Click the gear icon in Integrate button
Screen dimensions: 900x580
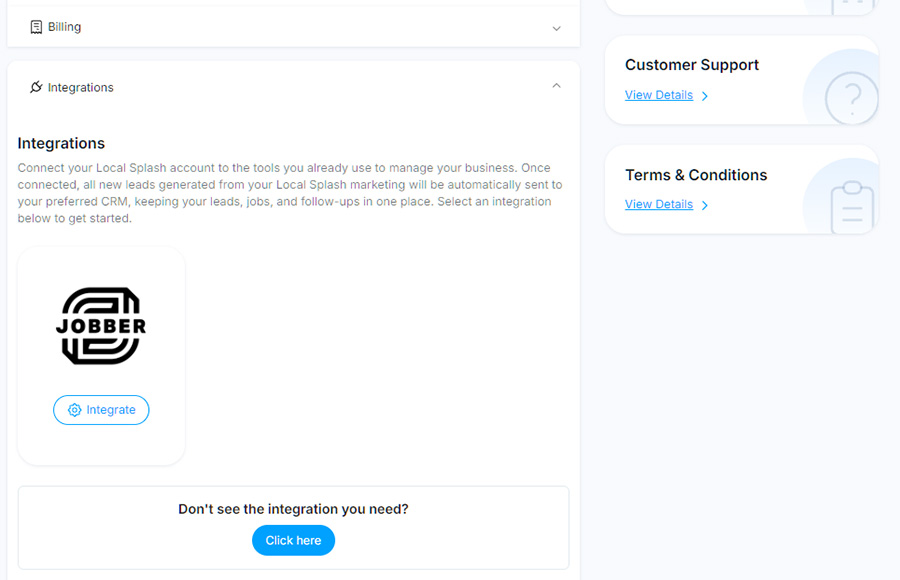[75, 410]
